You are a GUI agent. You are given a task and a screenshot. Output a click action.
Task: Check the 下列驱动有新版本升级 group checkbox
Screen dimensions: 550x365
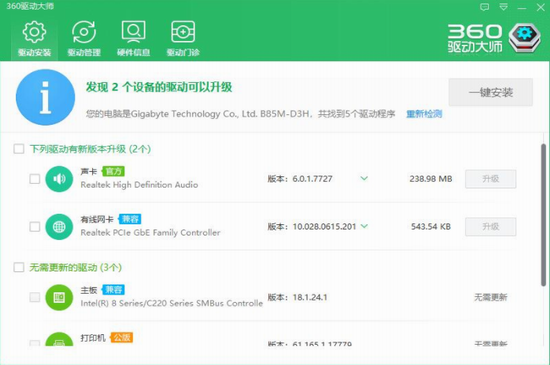19,149
